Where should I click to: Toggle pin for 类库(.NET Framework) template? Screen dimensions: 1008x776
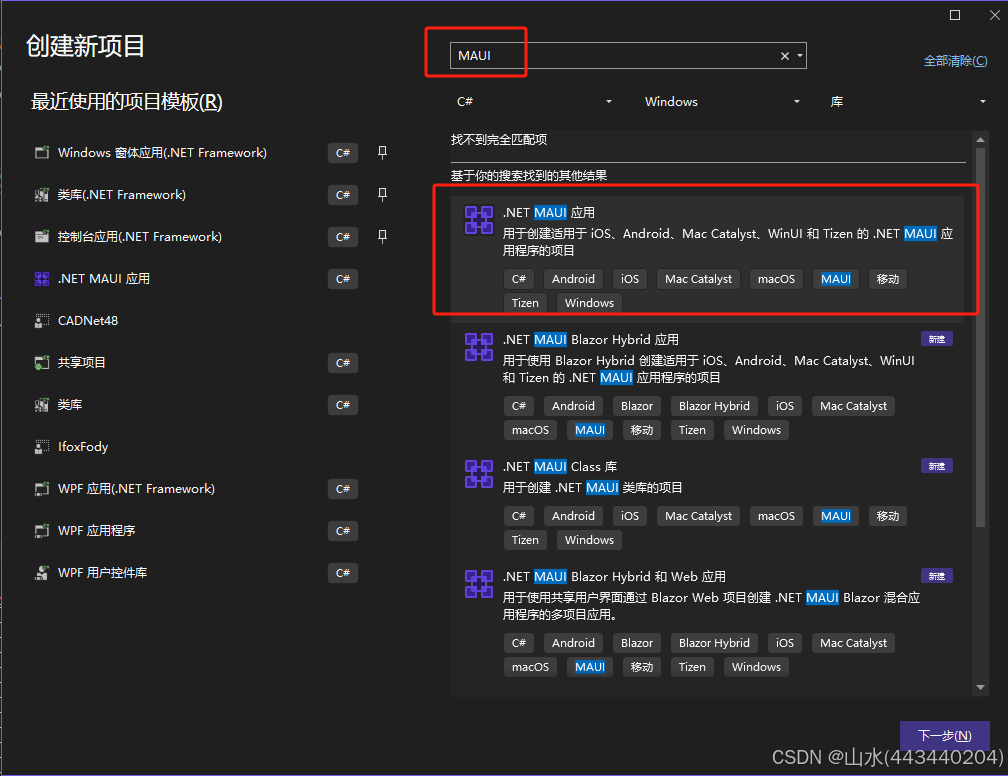pyautogui.click(x=382, y=195)
